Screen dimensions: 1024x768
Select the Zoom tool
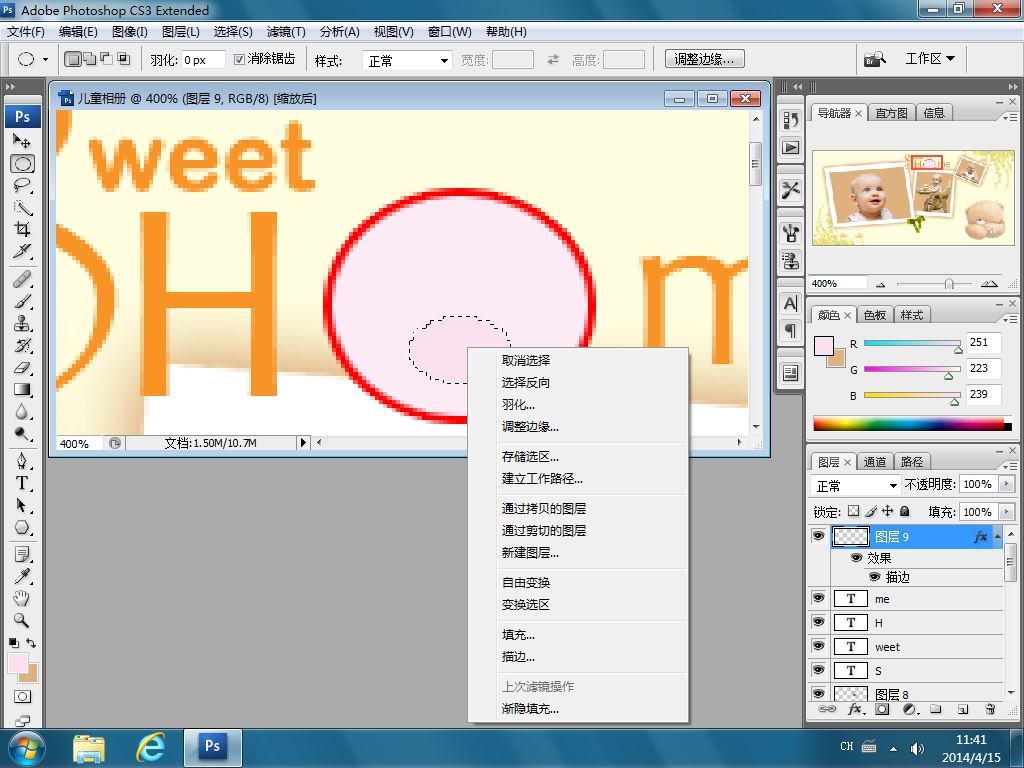pyautogui.click(x=22, y=620)
